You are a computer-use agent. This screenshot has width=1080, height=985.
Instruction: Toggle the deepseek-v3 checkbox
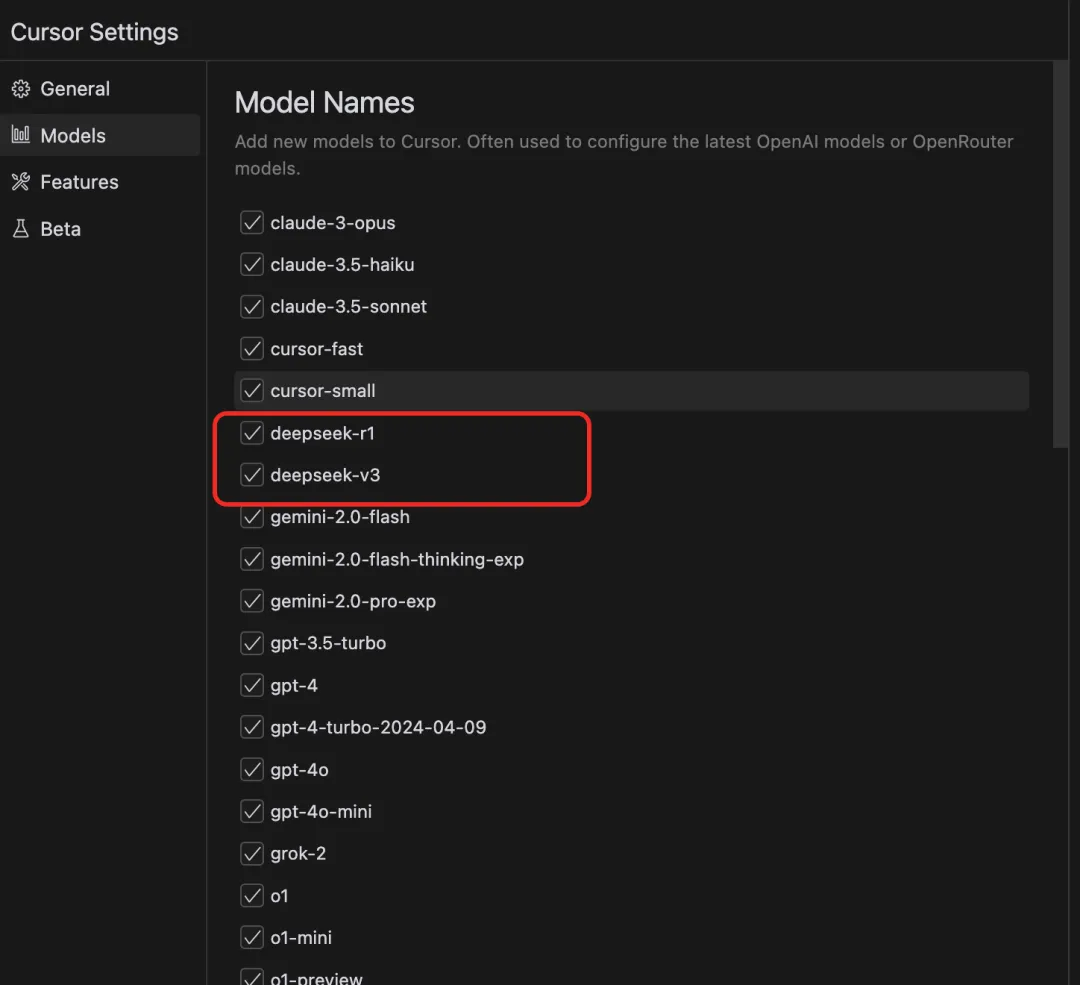(x=252, y=475)
